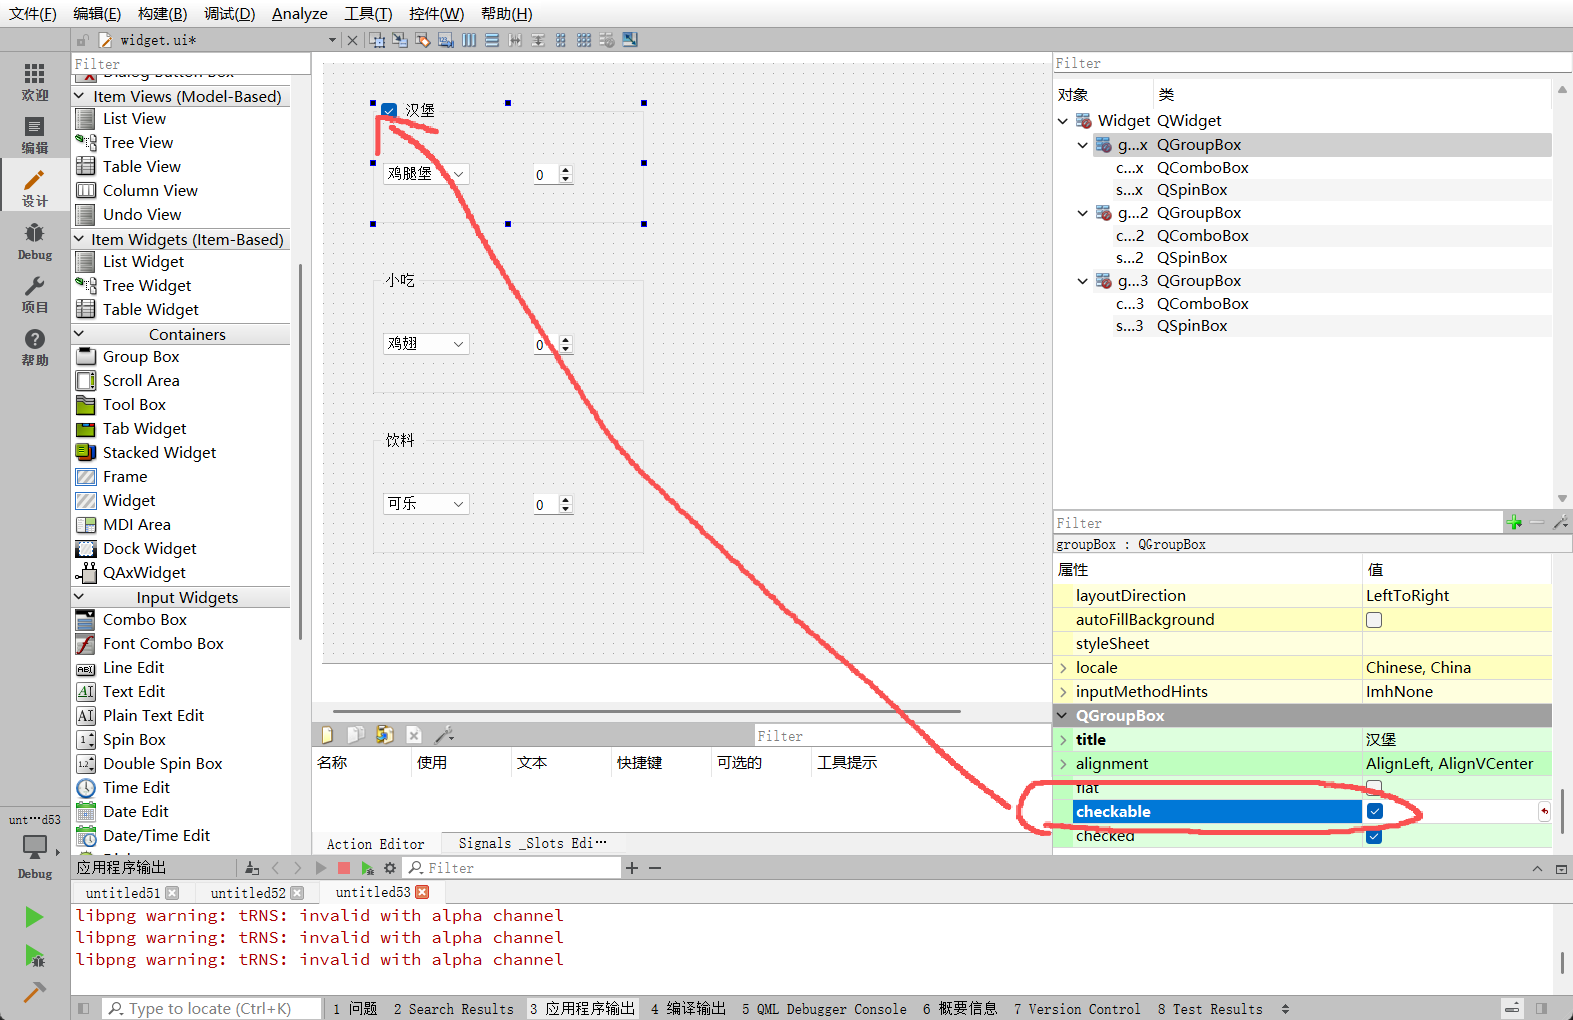1573x1020 pixels.
Task: Toggle the 汉堡 group box checkbox
Action: point(389,110)
